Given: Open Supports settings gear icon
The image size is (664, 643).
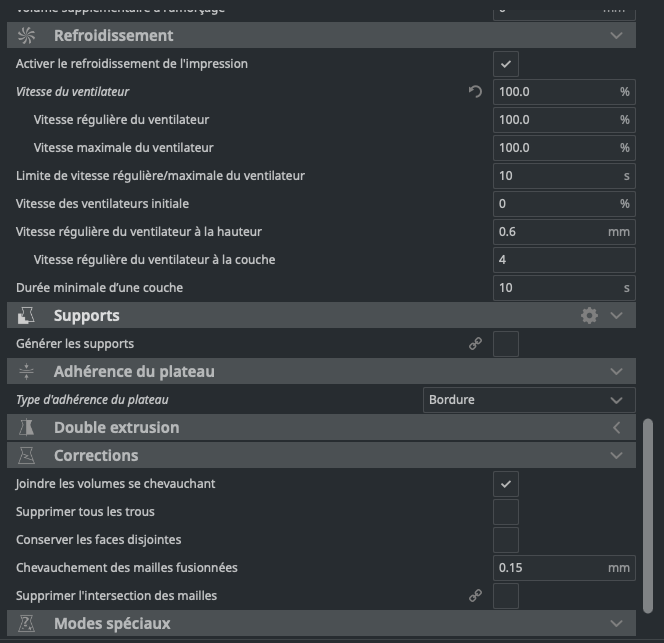Looking at the screenshot, I should click(589, 316).
